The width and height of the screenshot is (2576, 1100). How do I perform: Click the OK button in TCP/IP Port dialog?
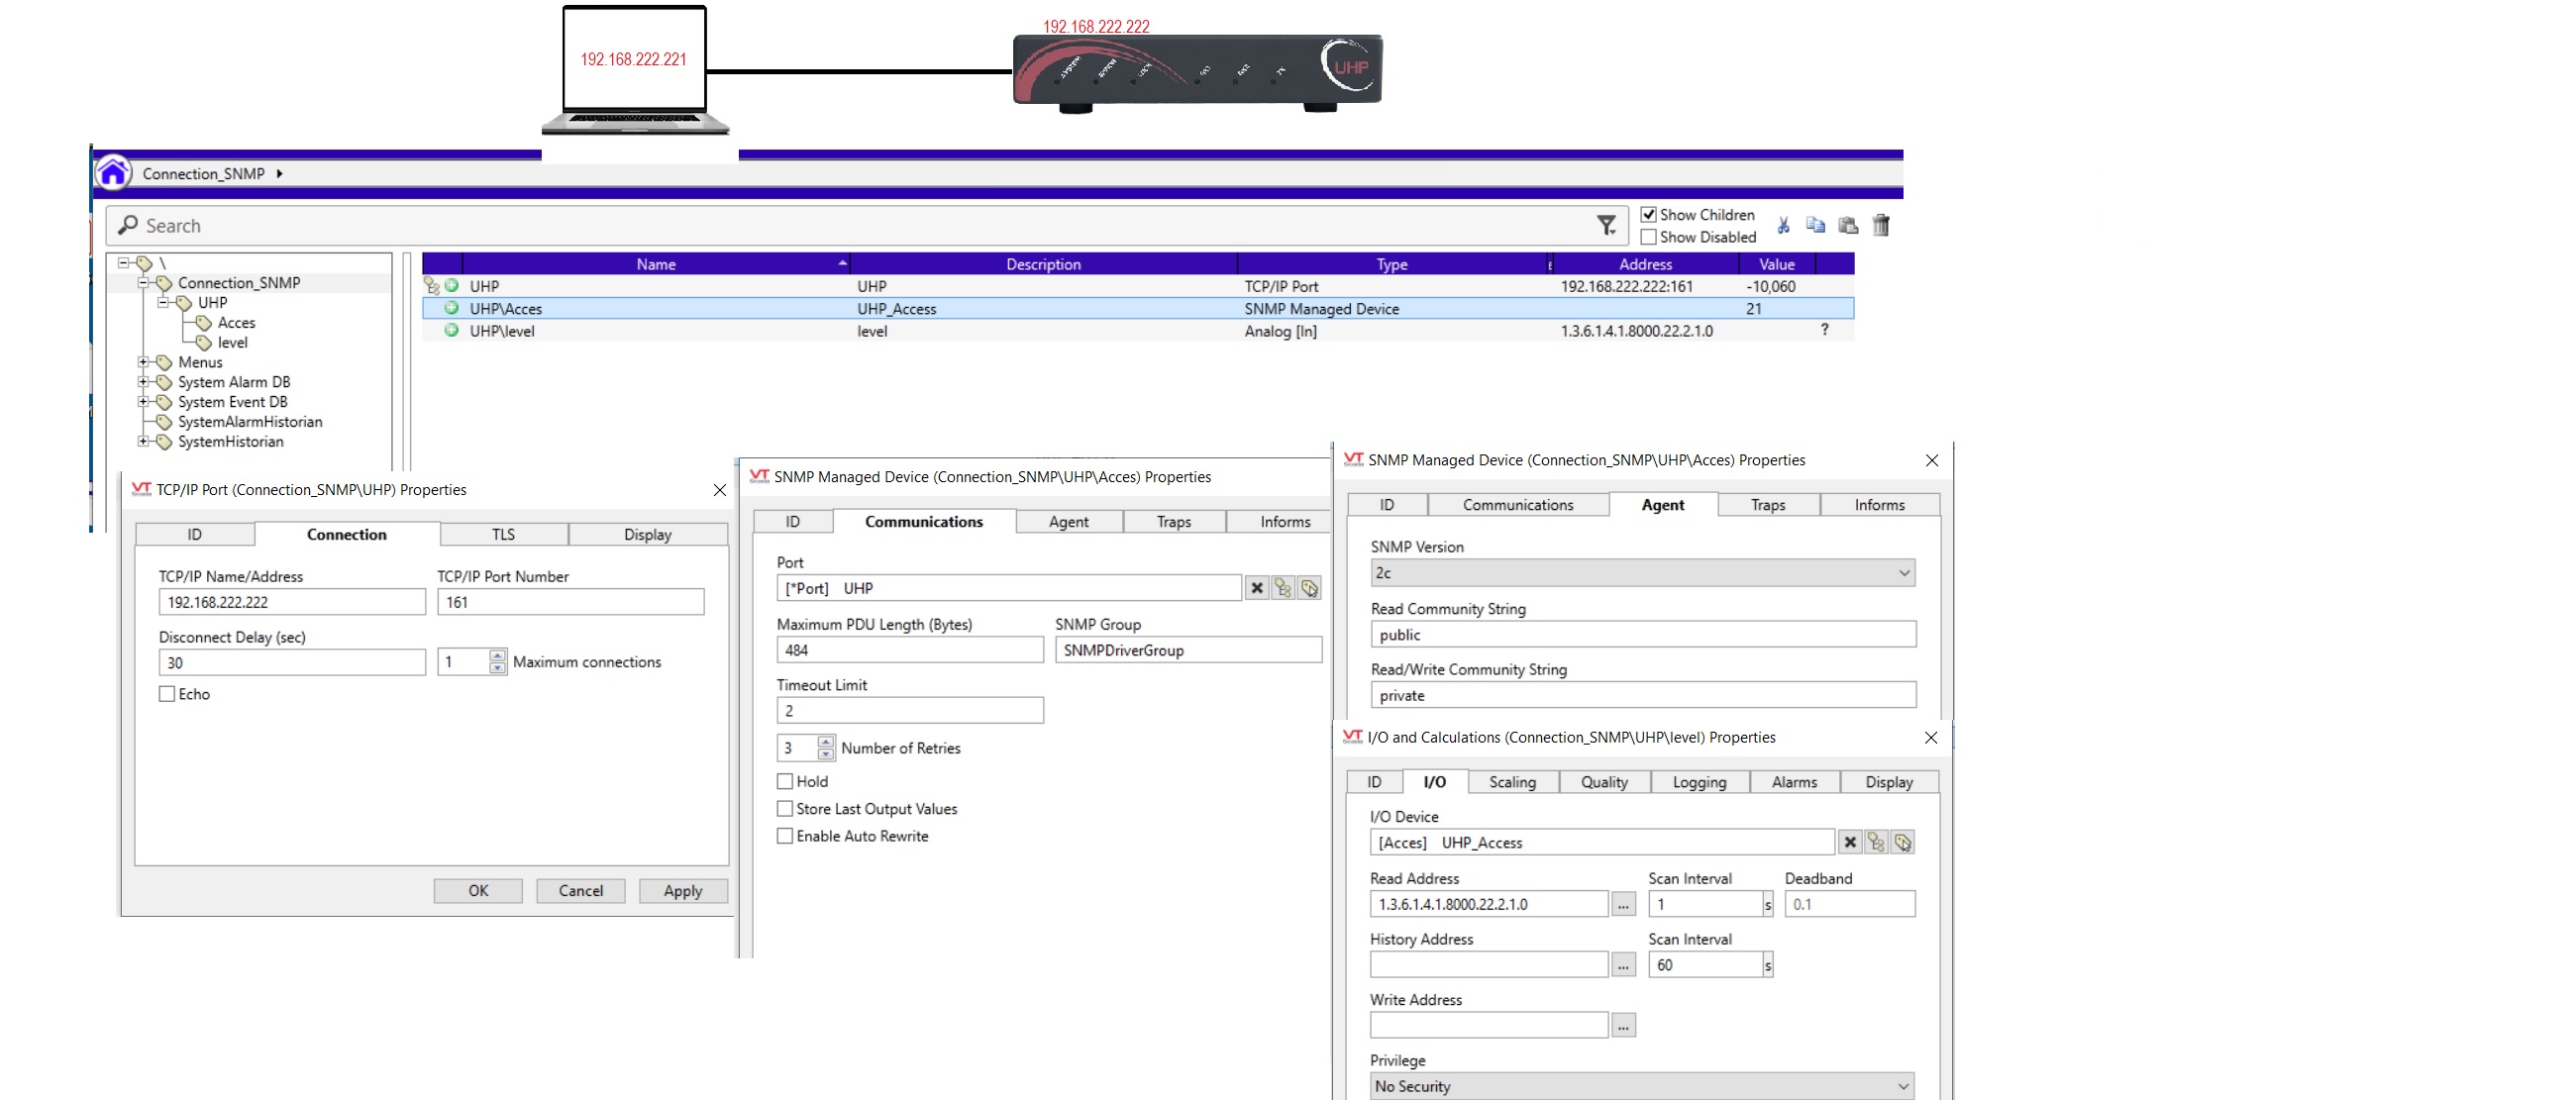pos(478,891)
